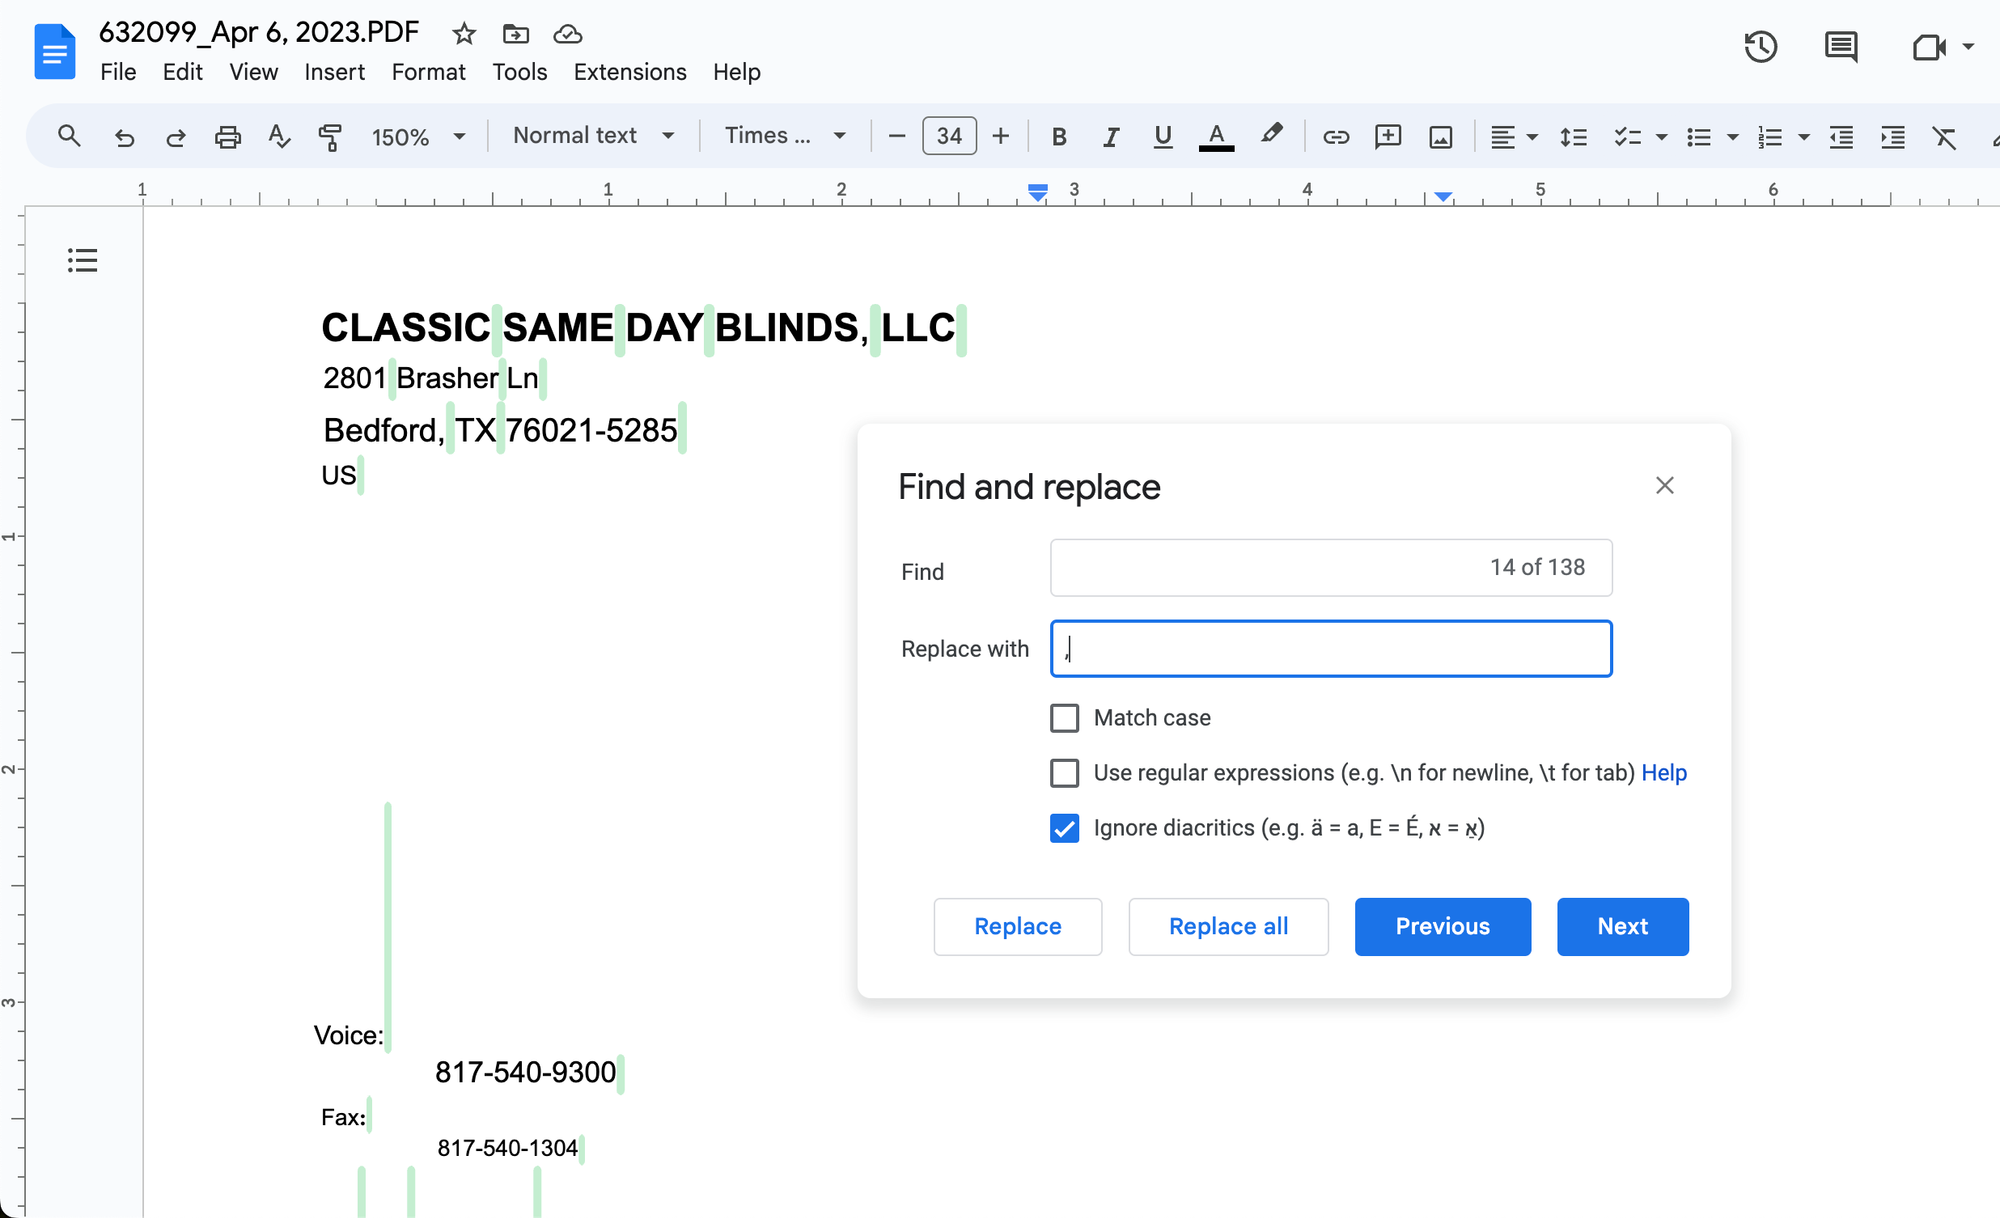Check the cloud document status icon

(568, 34)
